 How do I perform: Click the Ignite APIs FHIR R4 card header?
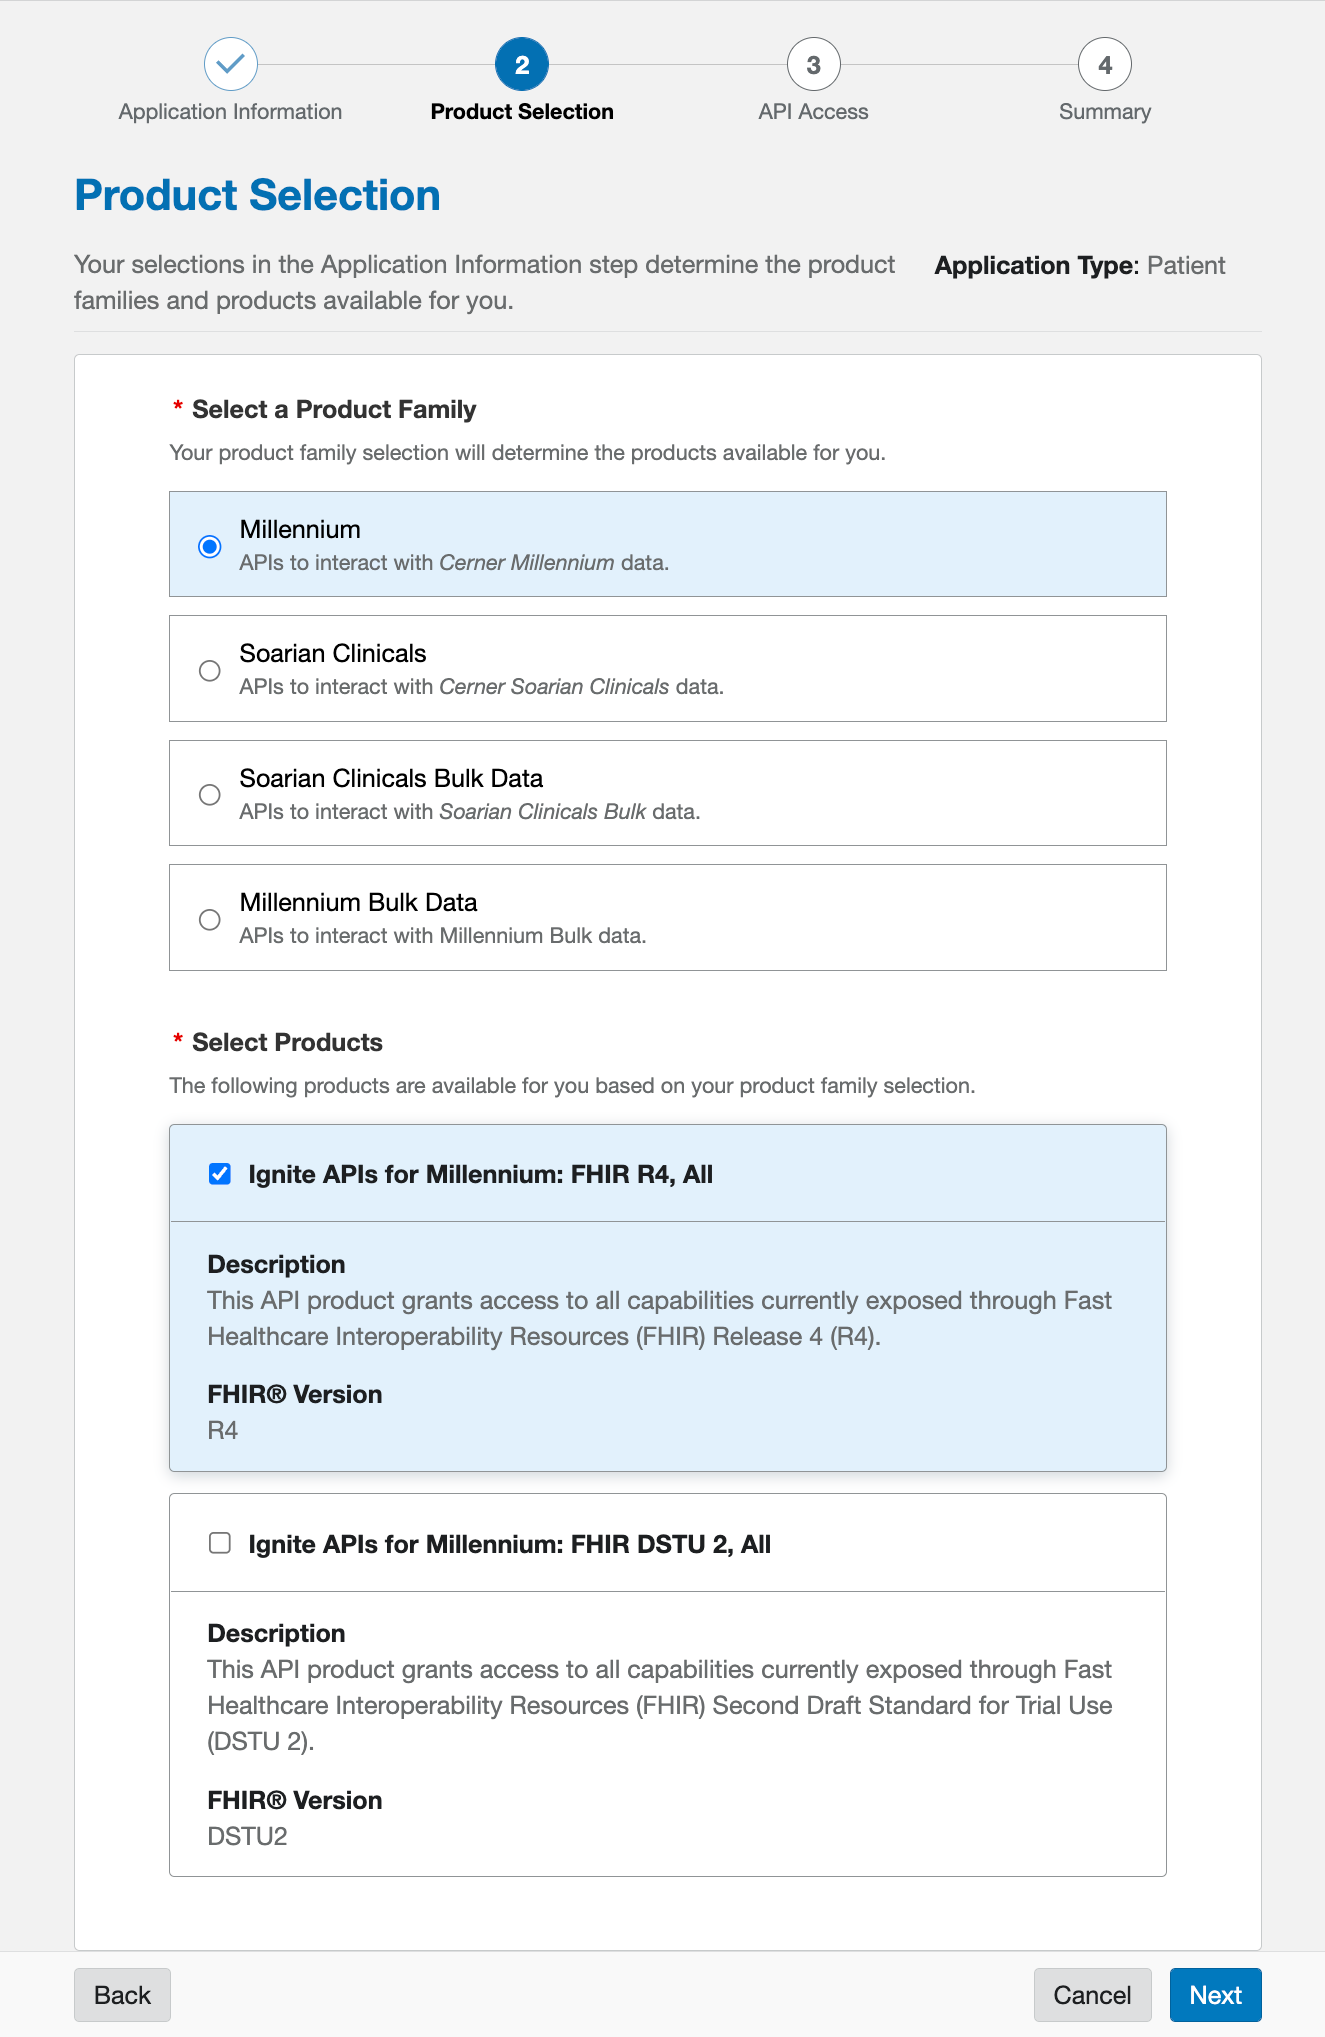[x=668, y=1174]
